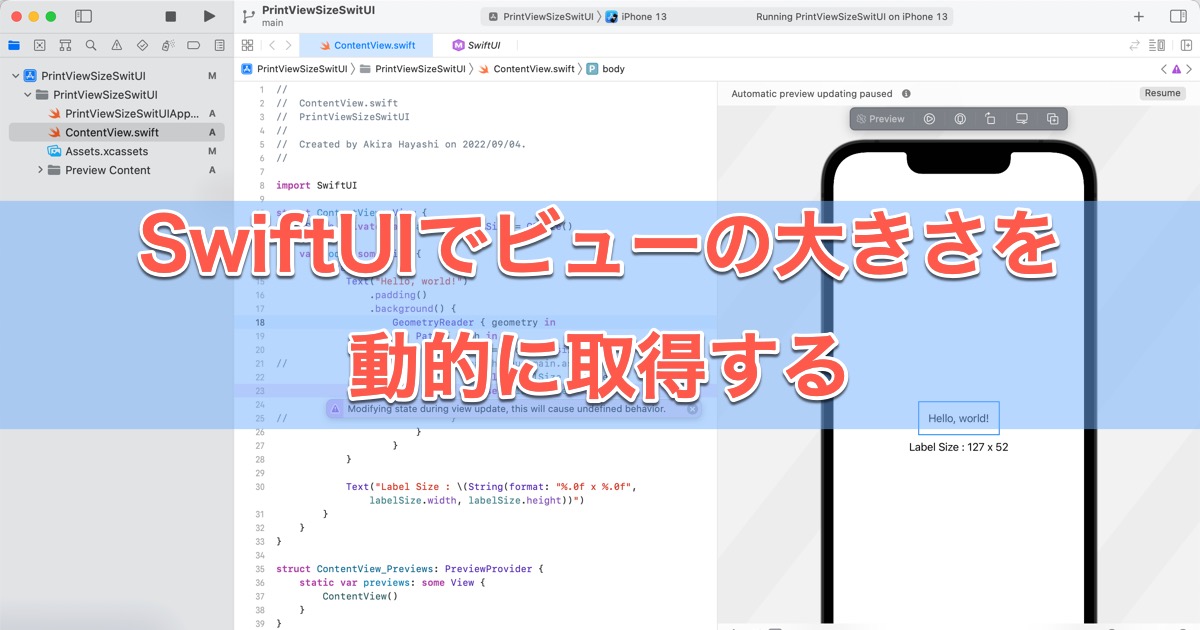Open the Find navigator magnifier icon
Screen dimensions: 1200x630
pos(91,45)
